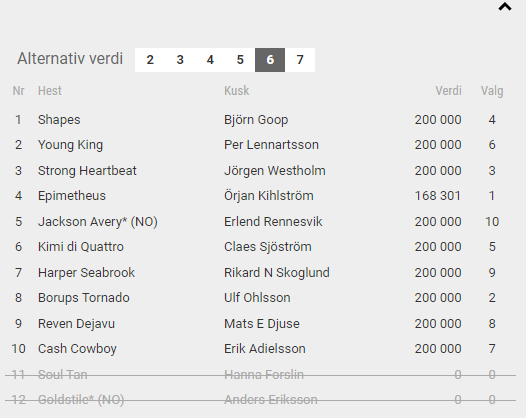Screen dimensions: 526x418
Task: Select the Borups Tornado row
Action: (260, 298)
